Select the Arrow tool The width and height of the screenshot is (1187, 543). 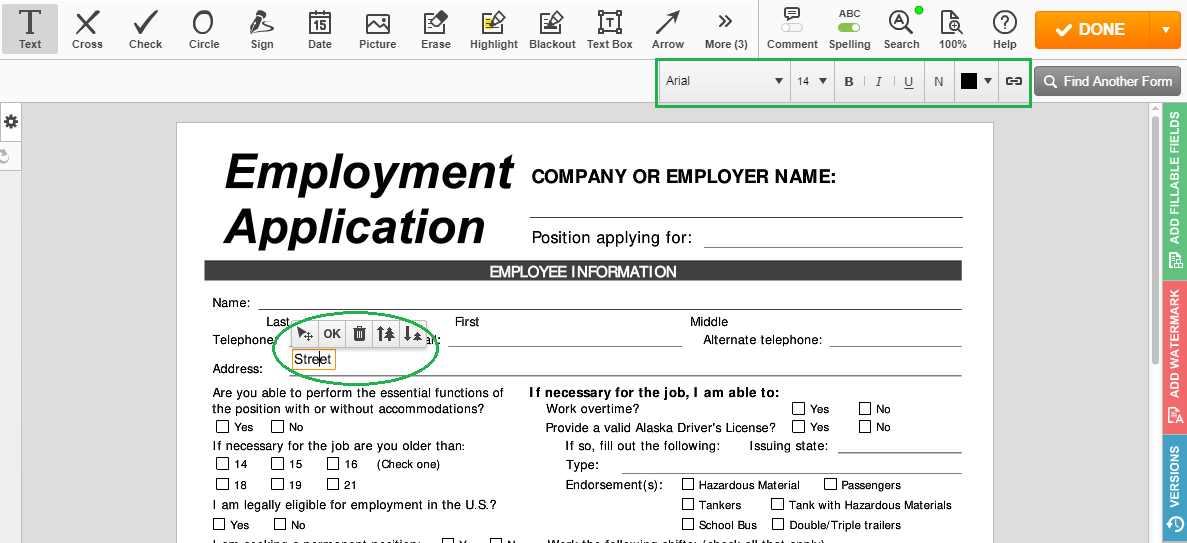coord(668,29)
